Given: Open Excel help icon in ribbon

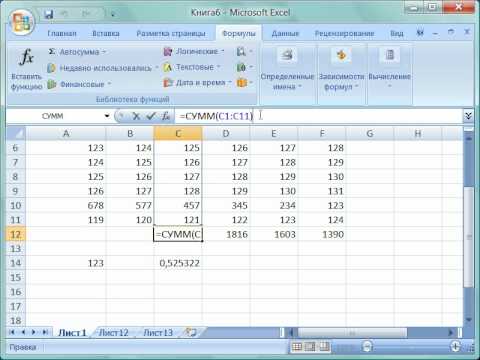Looking at the screenshot, I should (420, 33).
